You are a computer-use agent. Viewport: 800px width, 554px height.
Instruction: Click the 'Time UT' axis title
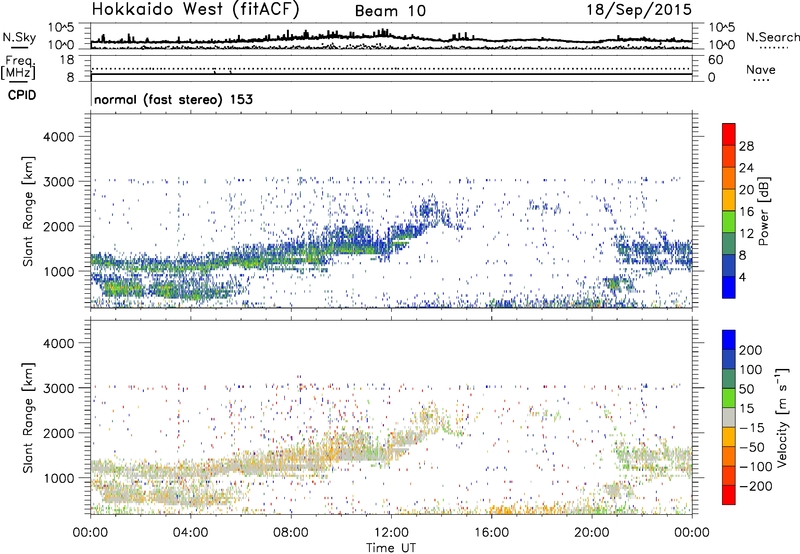coord(391,547)
